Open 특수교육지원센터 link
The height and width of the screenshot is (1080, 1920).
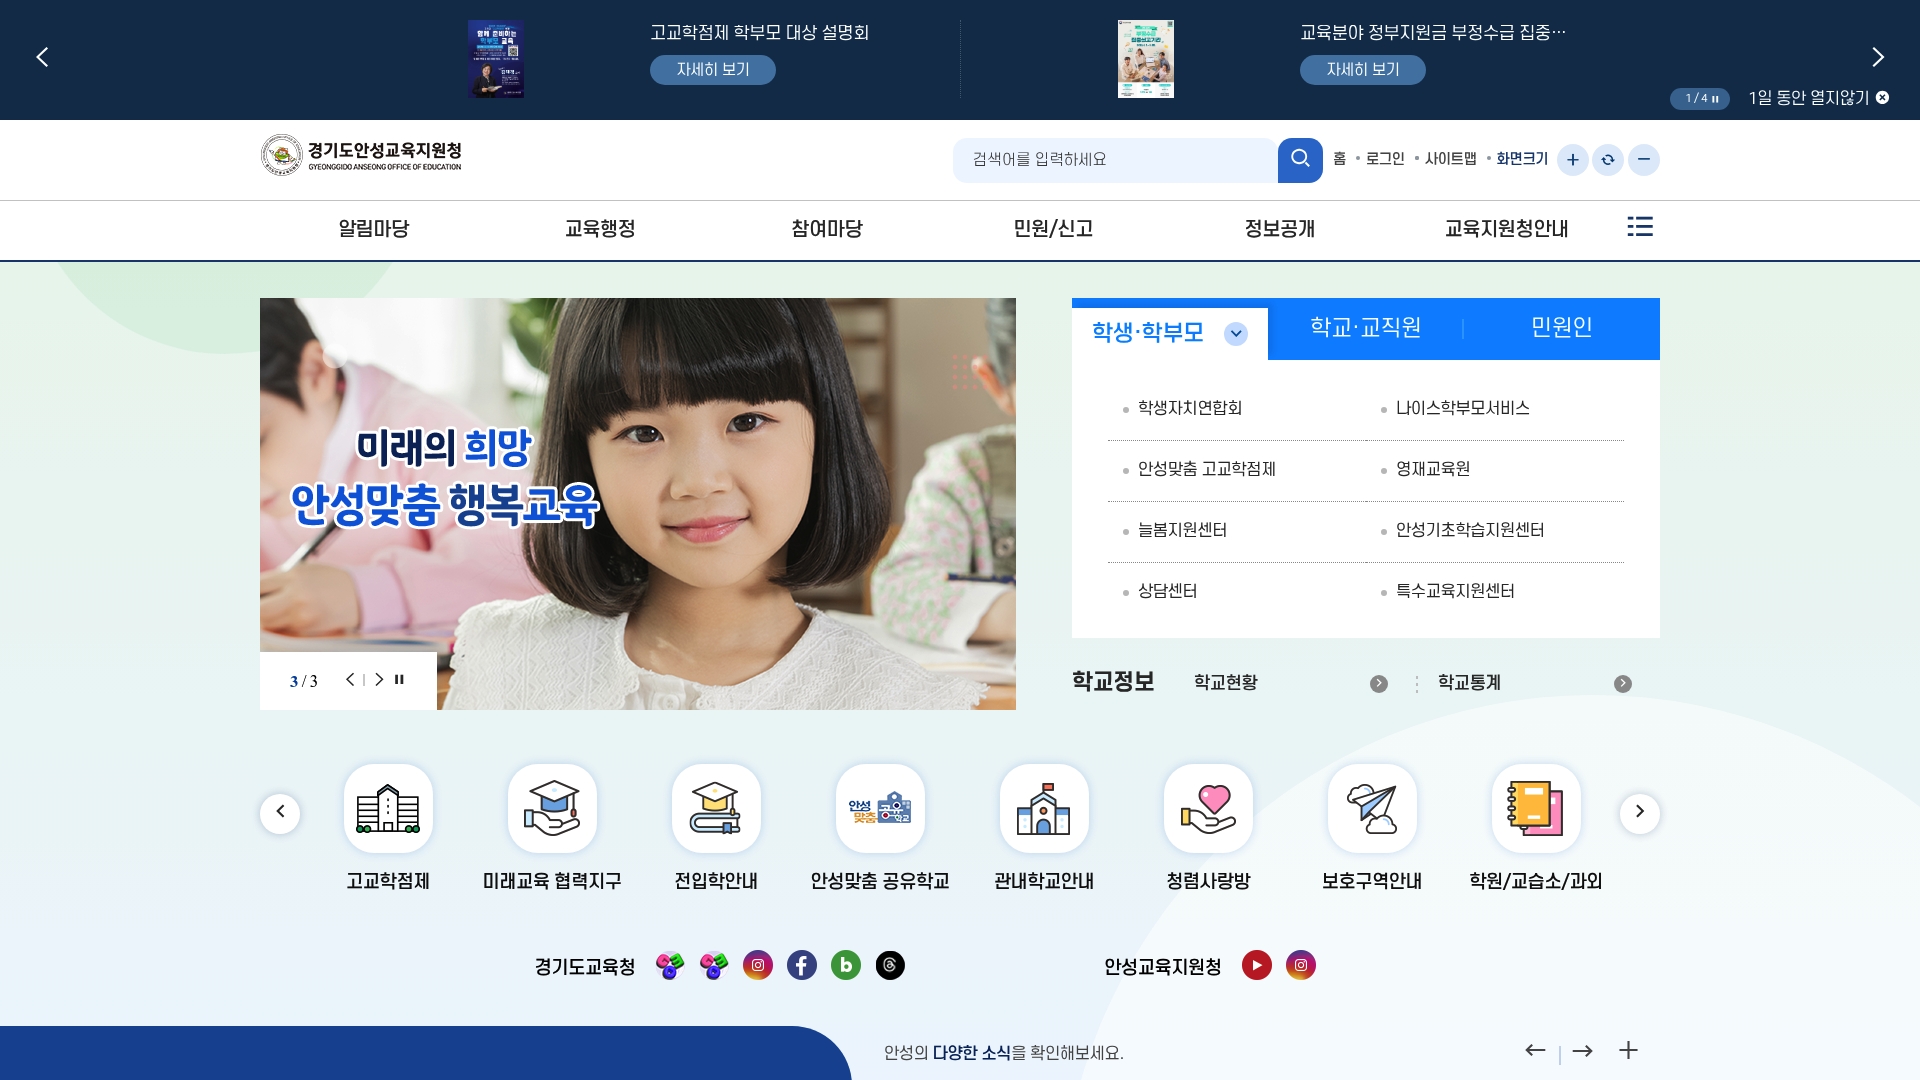coord(1455,591)
